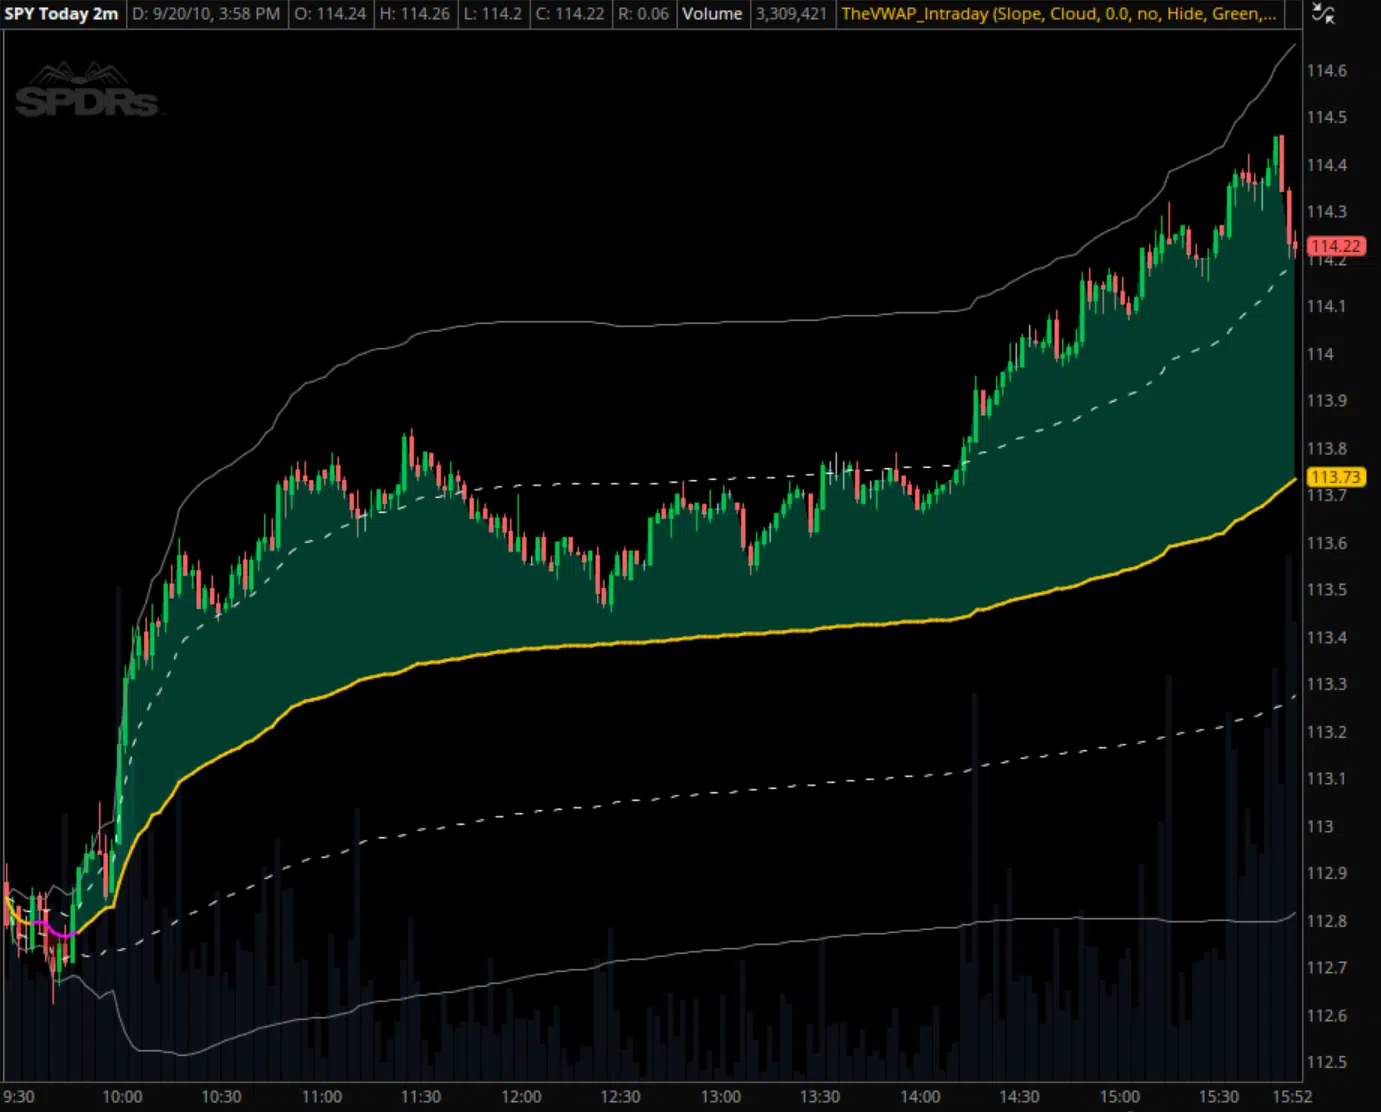Click the 113.1 price axis label
This screenshot has height=1112, width=1381.
(x=1327, y=779)
